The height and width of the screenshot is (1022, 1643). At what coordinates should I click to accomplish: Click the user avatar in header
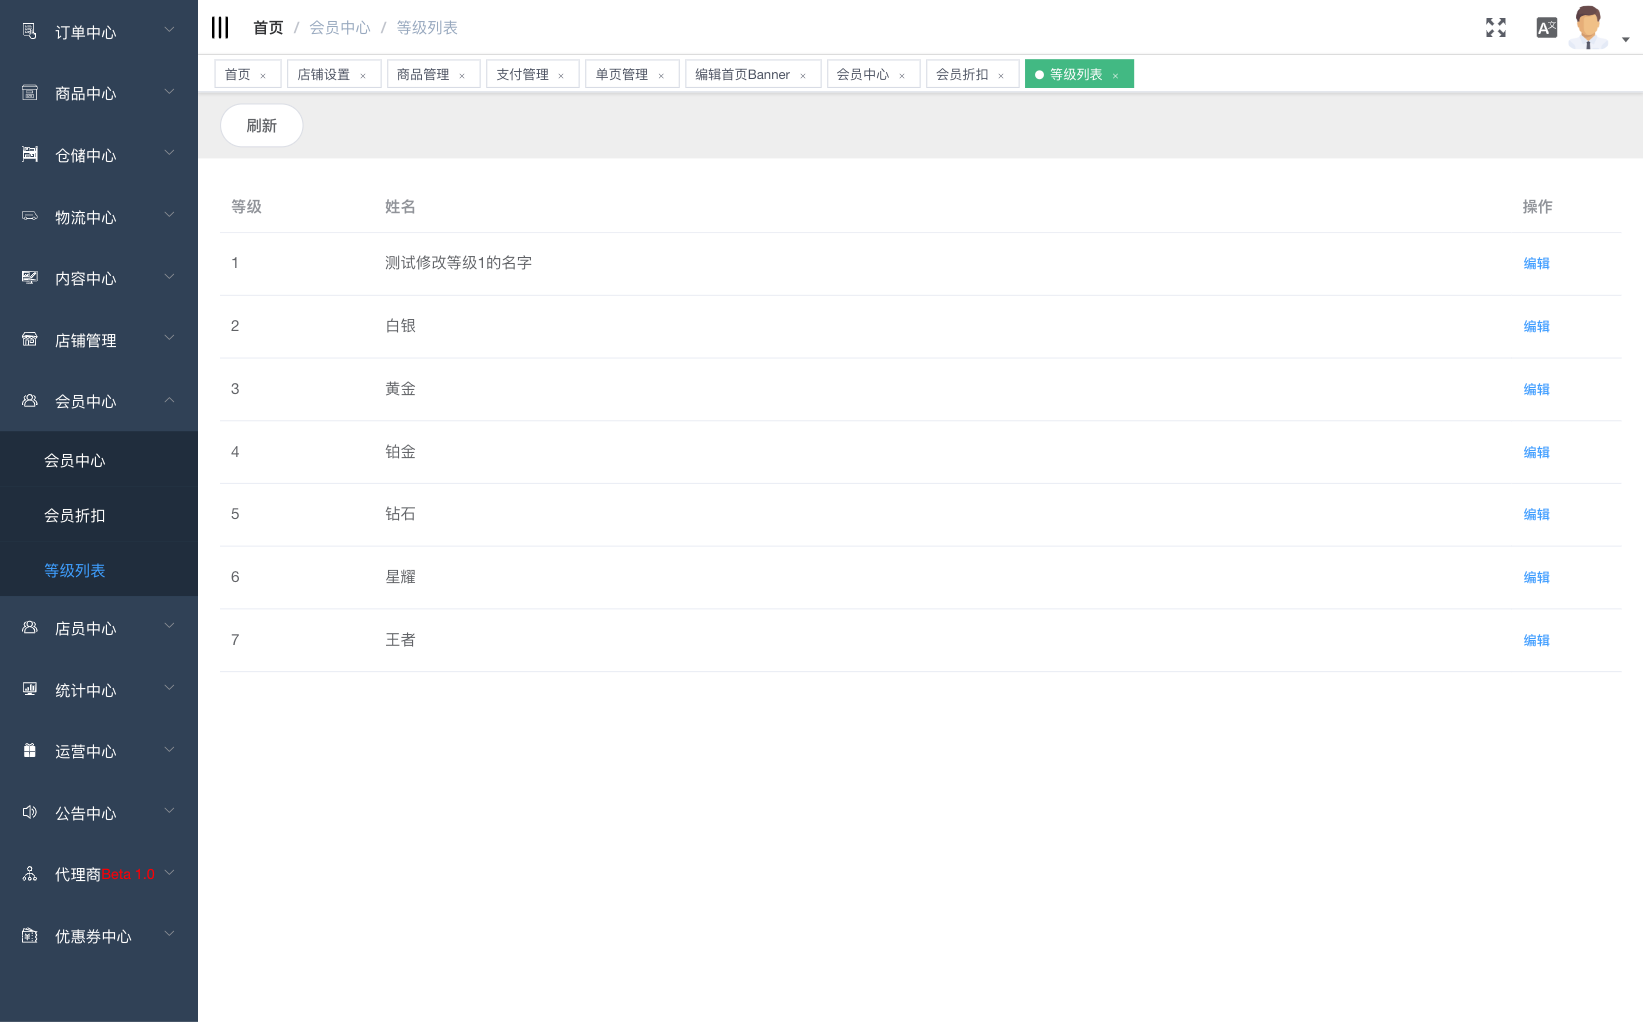(1587, 27)
